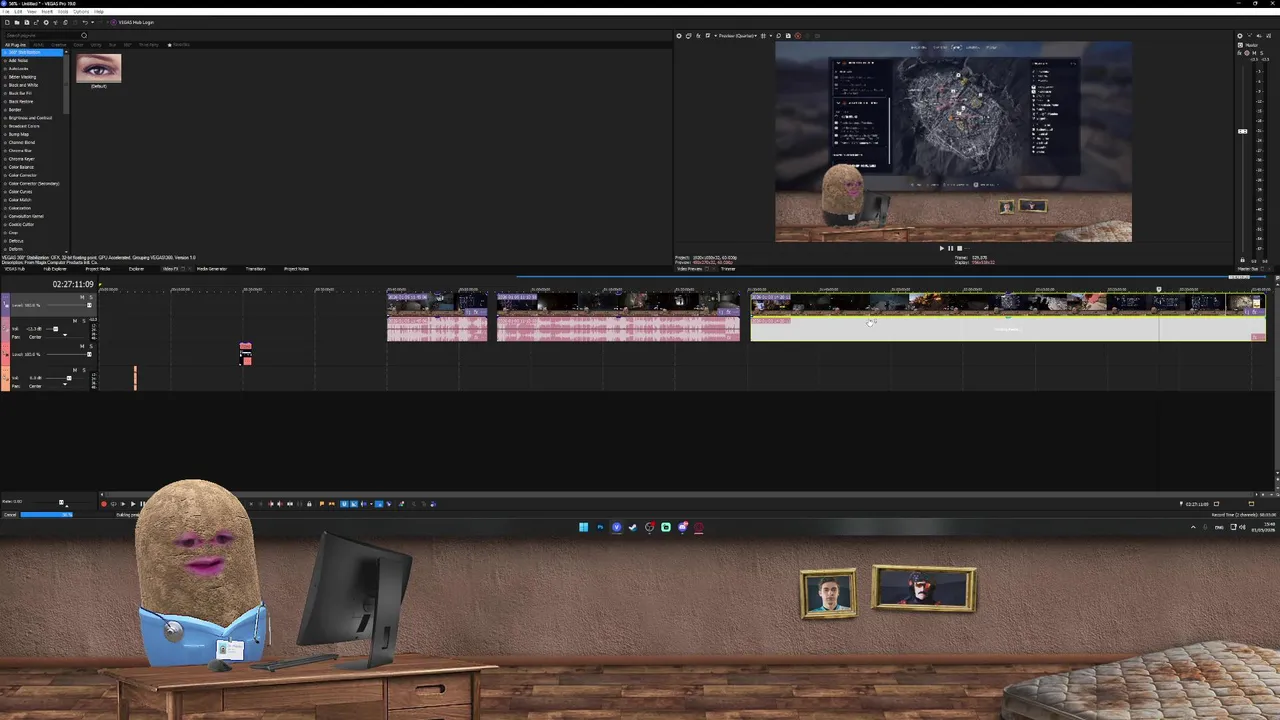Screen dimensions: 1280x720
Task: Click the Master bus volume fader
Action: coord(1243,131)
